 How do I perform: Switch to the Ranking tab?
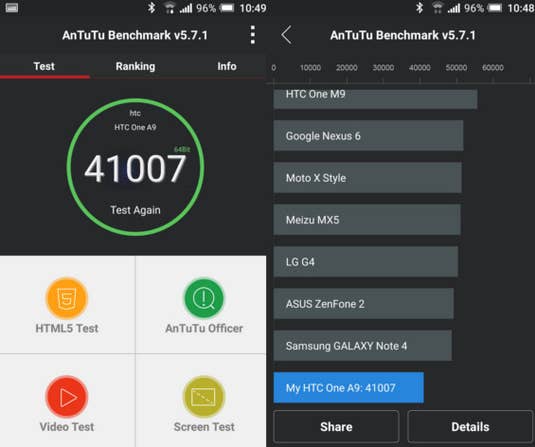click(x=135, y=66)
